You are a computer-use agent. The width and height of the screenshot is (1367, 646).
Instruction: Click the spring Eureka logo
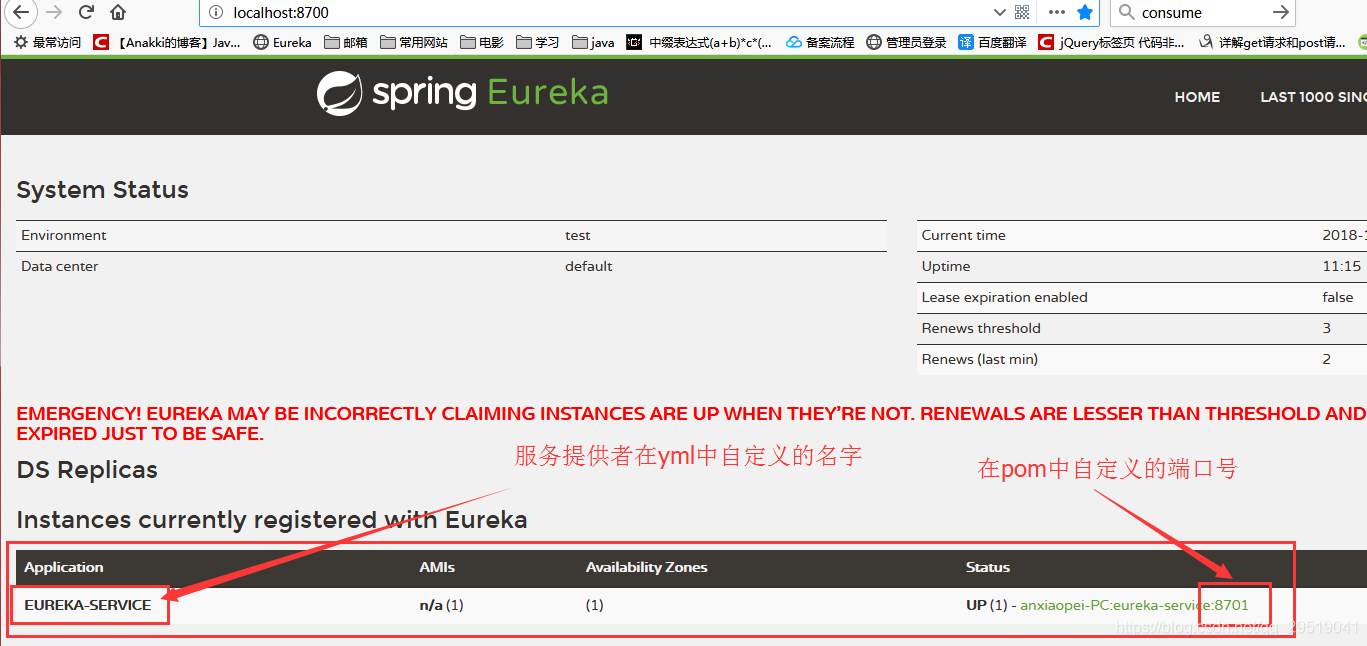coord(462,93)
